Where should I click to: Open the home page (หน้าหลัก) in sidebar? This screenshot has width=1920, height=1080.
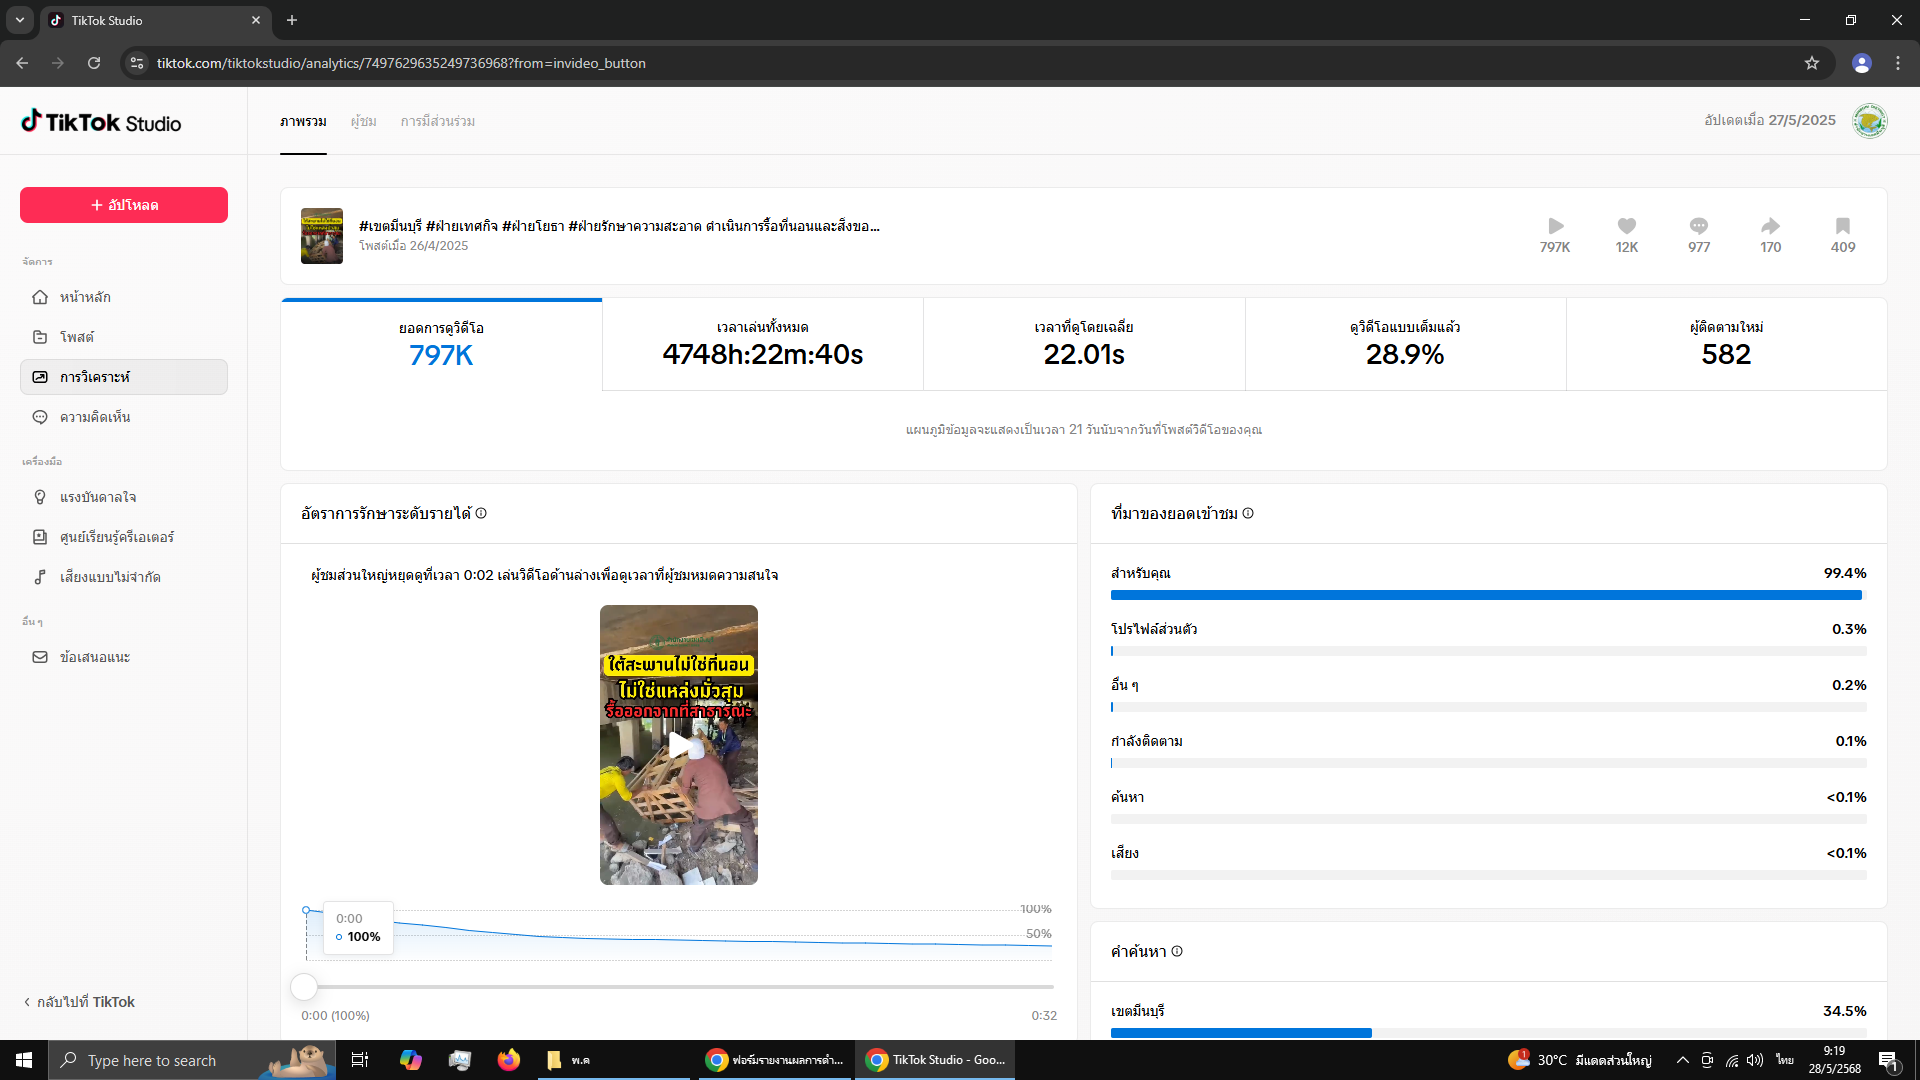point(124,297)
